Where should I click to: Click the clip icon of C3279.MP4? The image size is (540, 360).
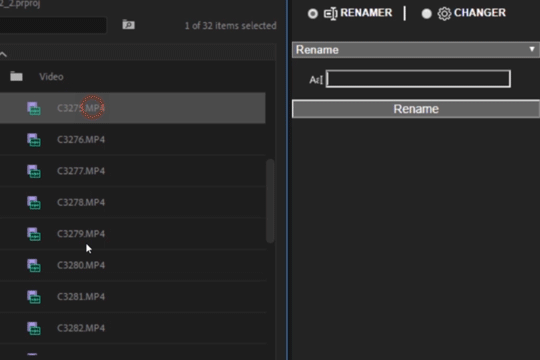[x=34, y=234]
